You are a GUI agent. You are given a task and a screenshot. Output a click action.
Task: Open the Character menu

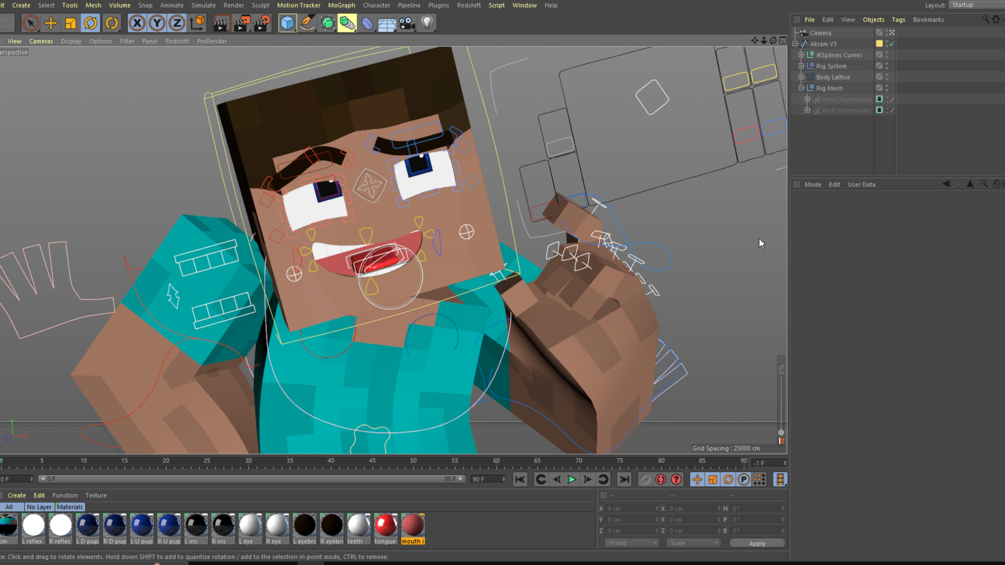coord(376,5)
